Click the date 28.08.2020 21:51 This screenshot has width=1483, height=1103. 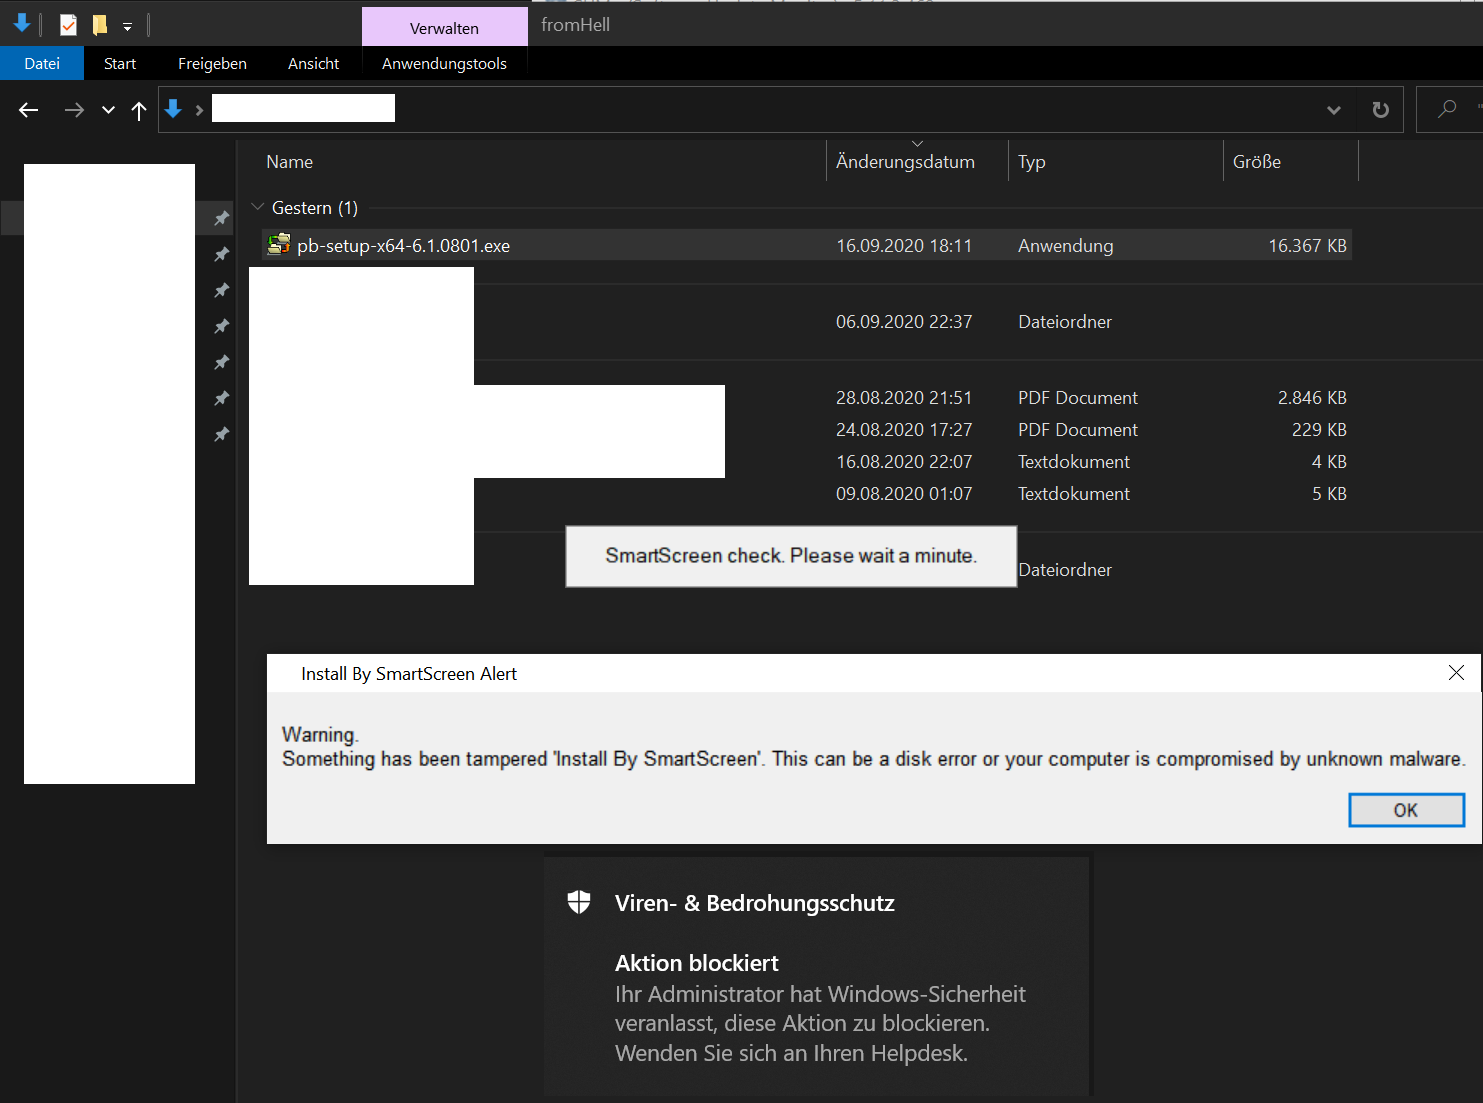904,398
